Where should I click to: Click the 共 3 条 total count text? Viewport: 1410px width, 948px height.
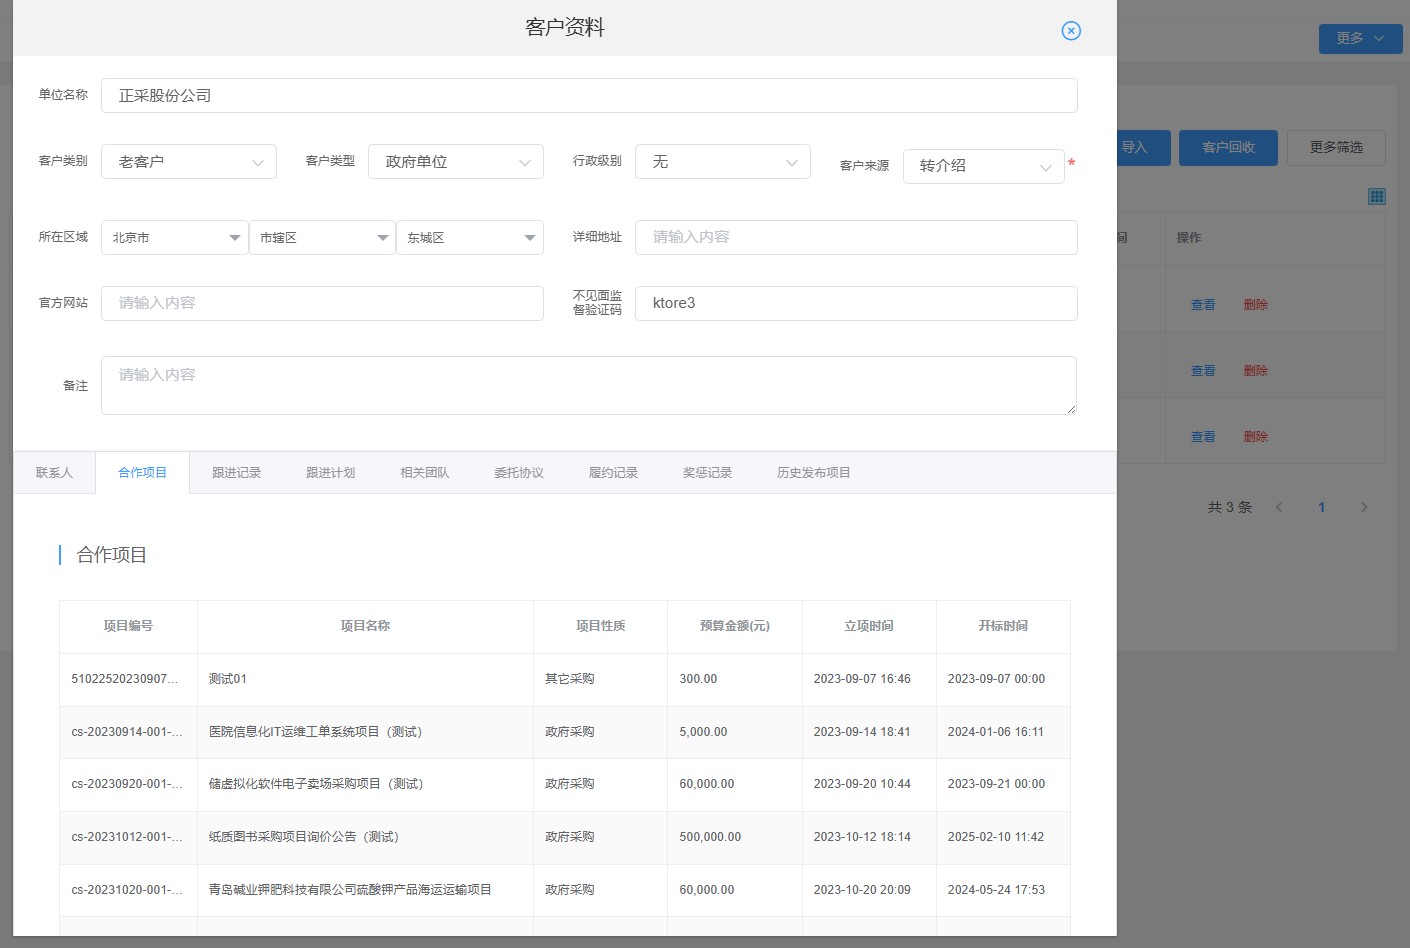click(1229, 507)
